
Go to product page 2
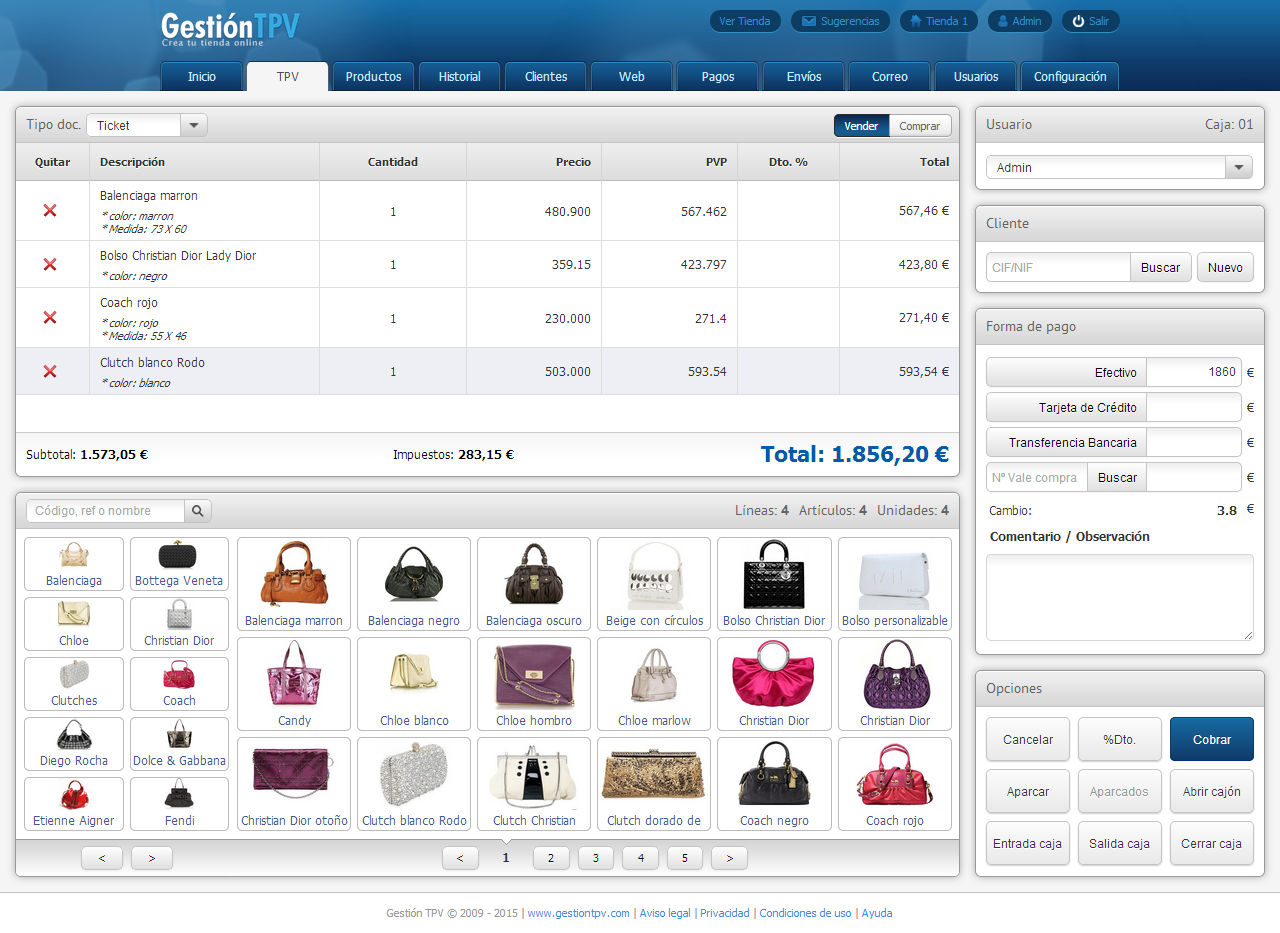[x=551, y=858]
